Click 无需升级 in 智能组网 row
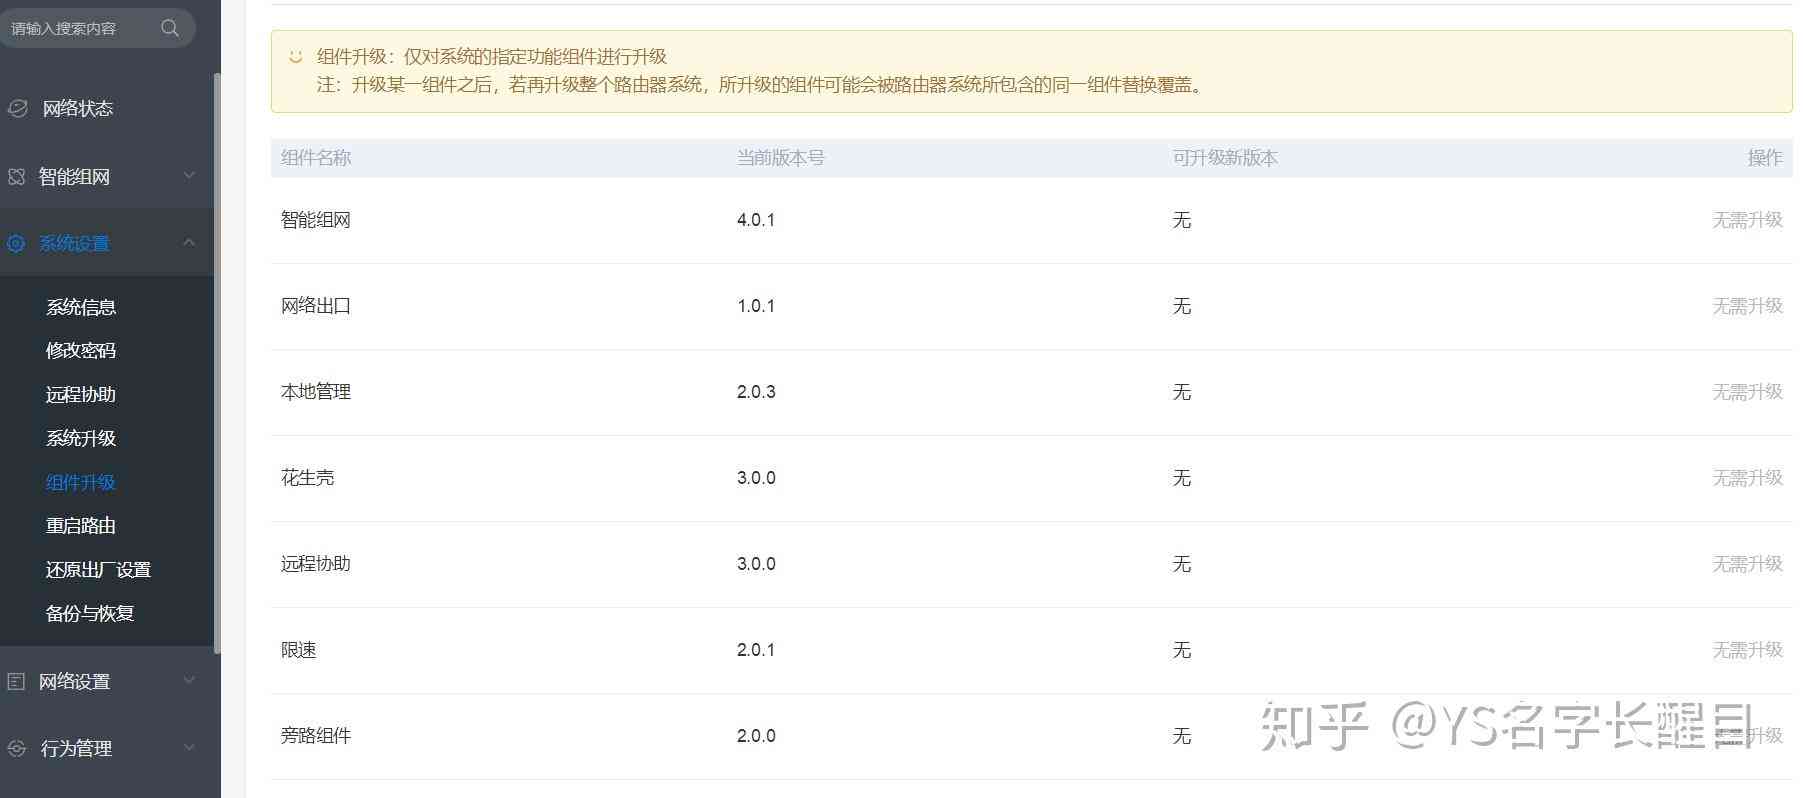 coord(1747,220)
